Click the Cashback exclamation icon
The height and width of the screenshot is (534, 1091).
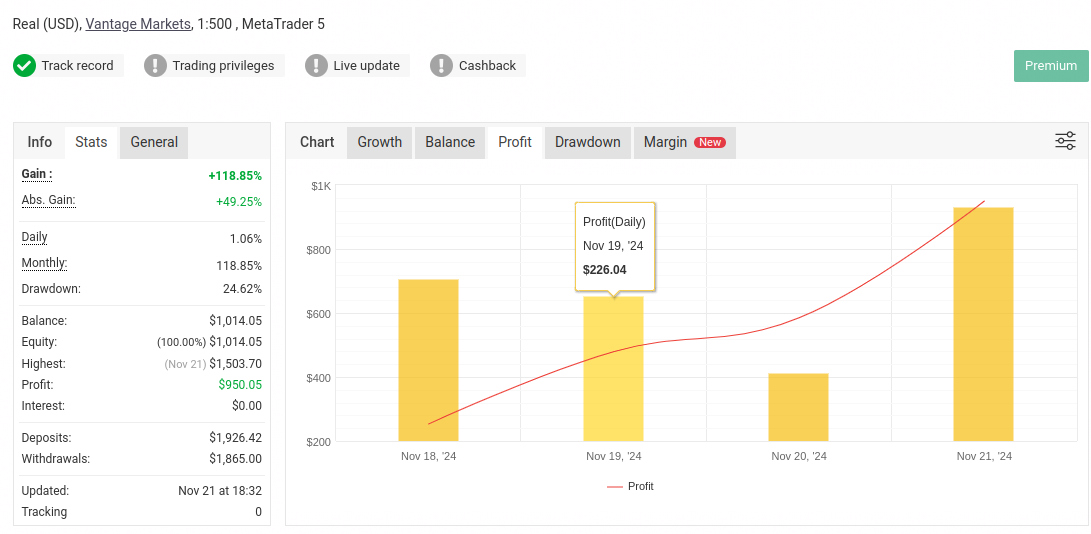(441, 66)
